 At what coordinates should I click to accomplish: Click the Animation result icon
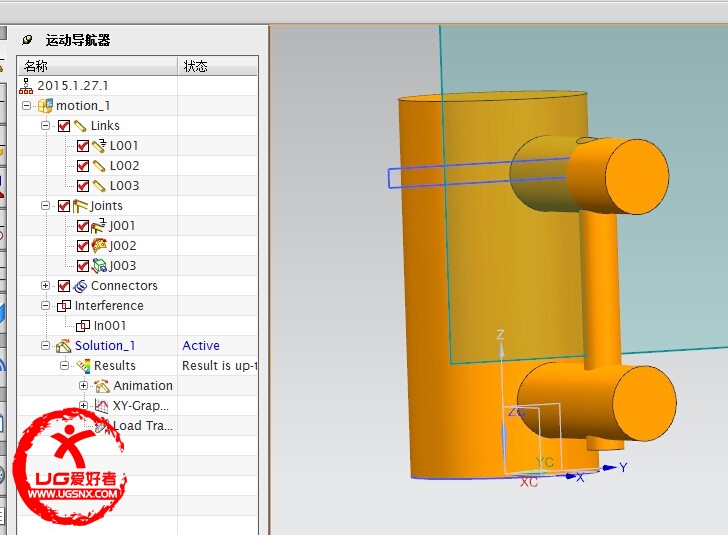click(101, 386)
